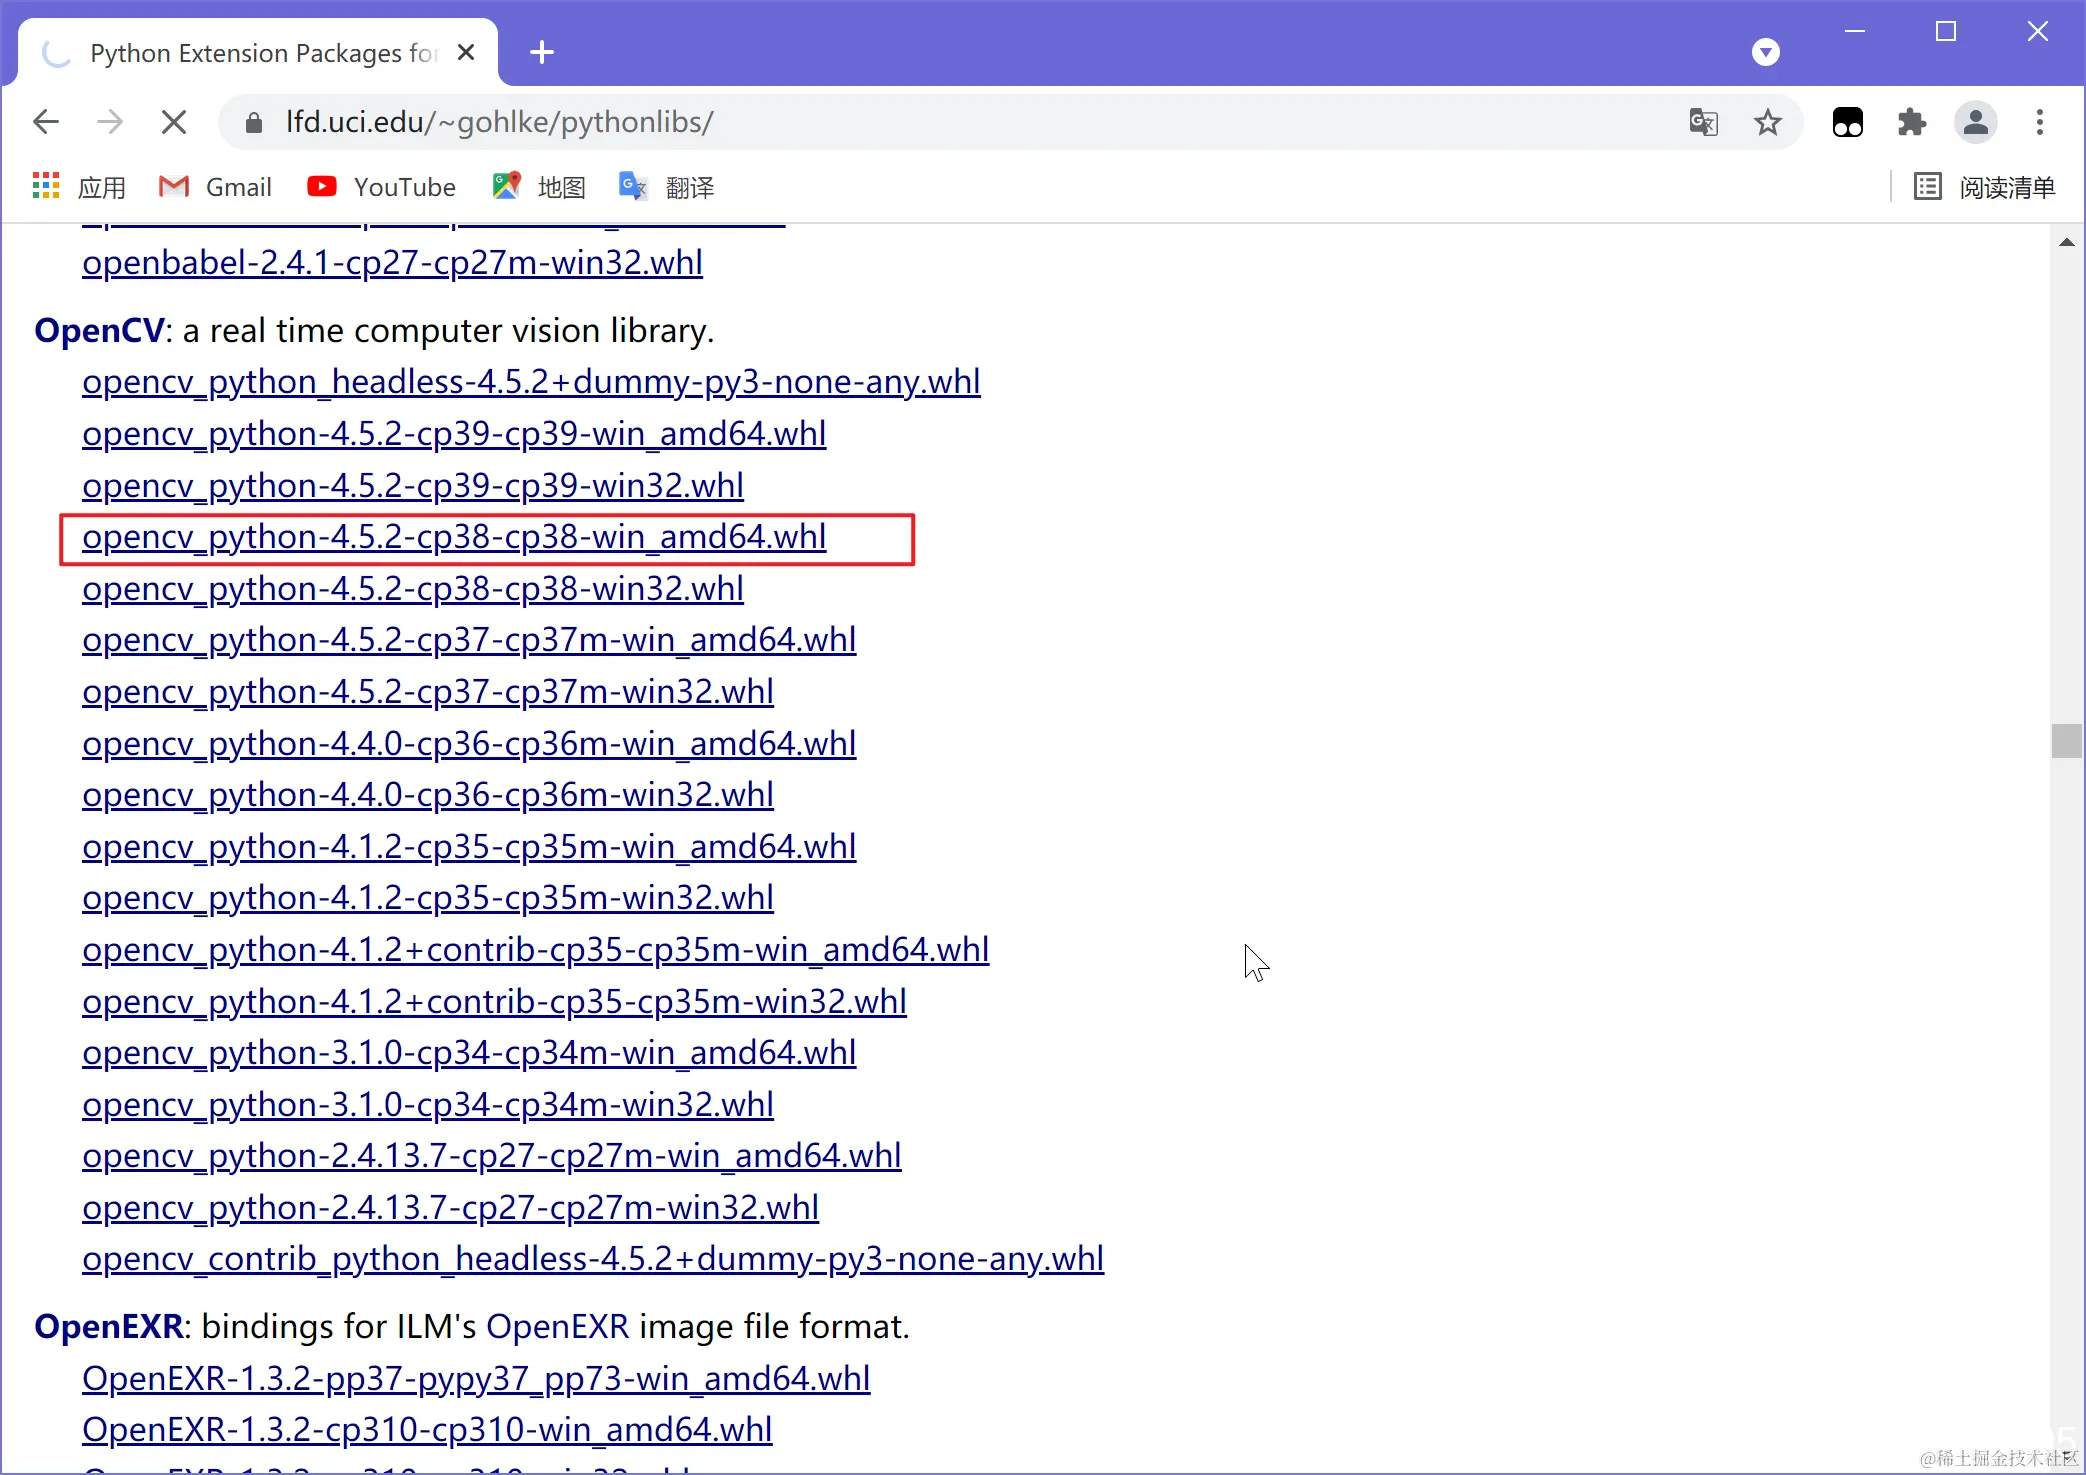Image resolution: width=2086 pixels, height=1475 pixels.
Task: Open YouTube bookmark
Action: coord(381,187)
